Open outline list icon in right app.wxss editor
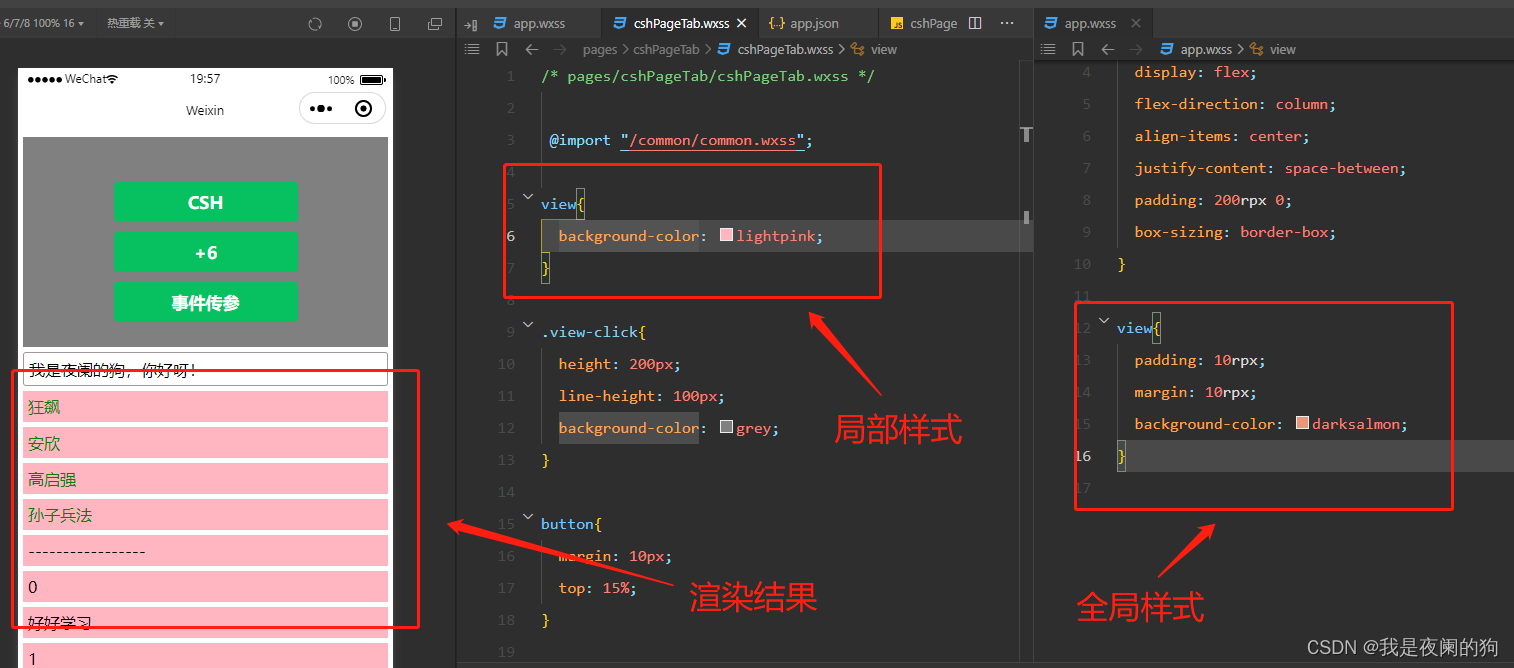1514x668 pixels. click(x=1048, y=49)
